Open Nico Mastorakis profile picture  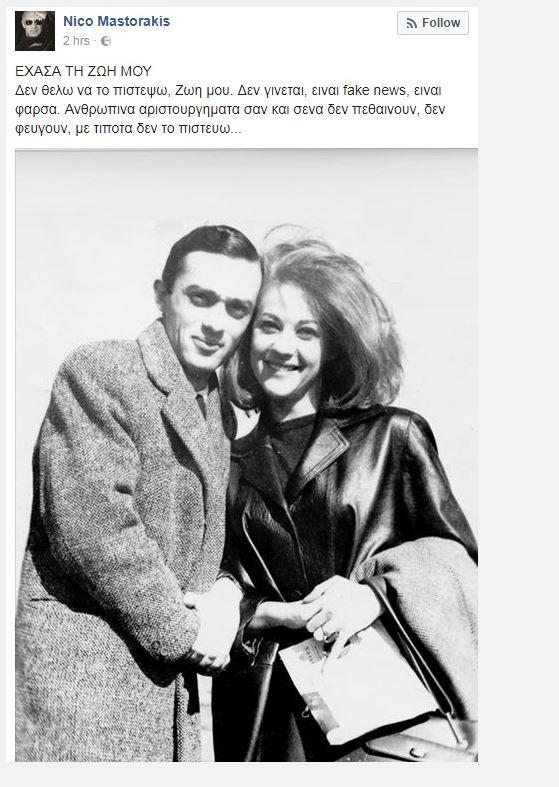35,31
